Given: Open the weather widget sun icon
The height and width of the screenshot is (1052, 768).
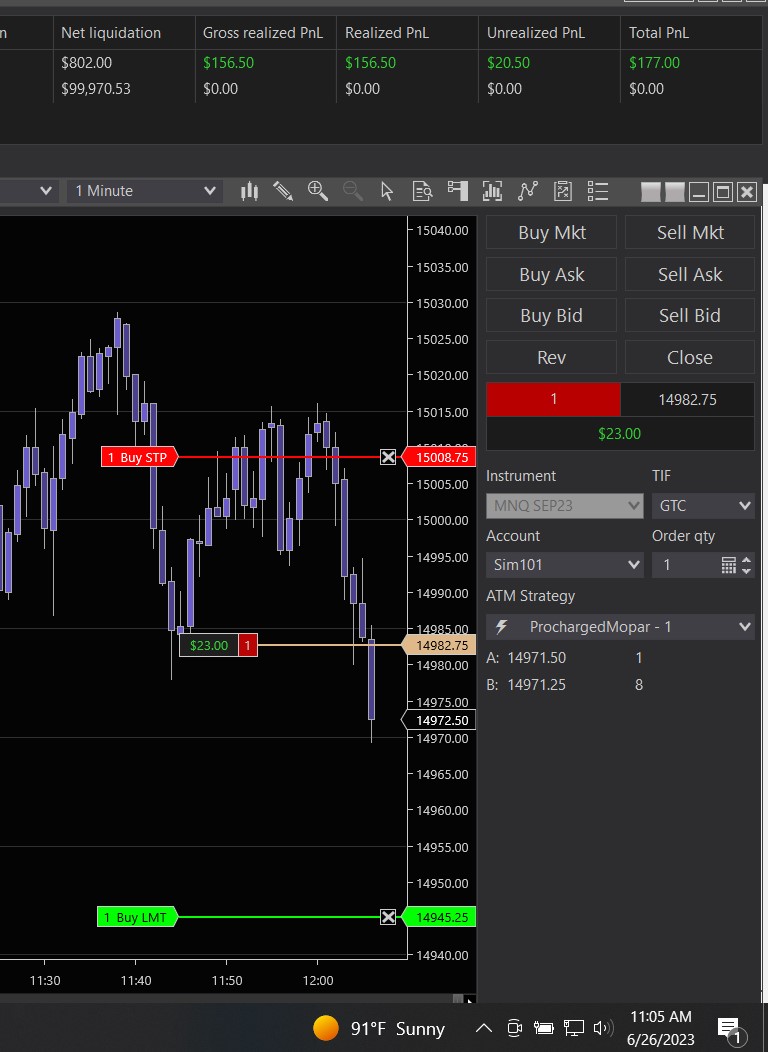Looking at the screenshot, I should (326, 1028).
